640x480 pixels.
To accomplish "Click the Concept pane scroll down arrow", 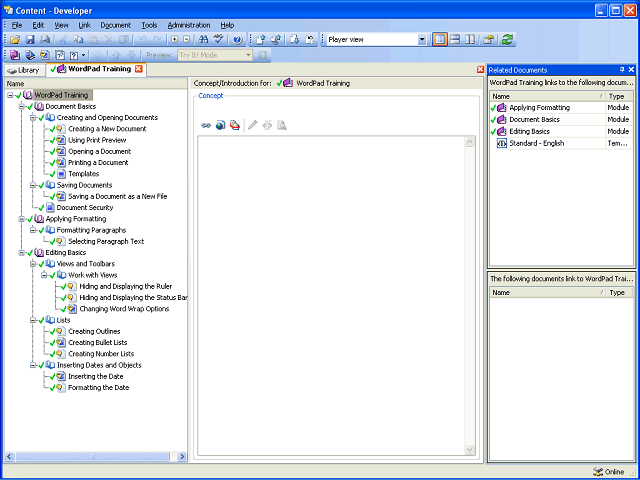I will pos(470,450).
